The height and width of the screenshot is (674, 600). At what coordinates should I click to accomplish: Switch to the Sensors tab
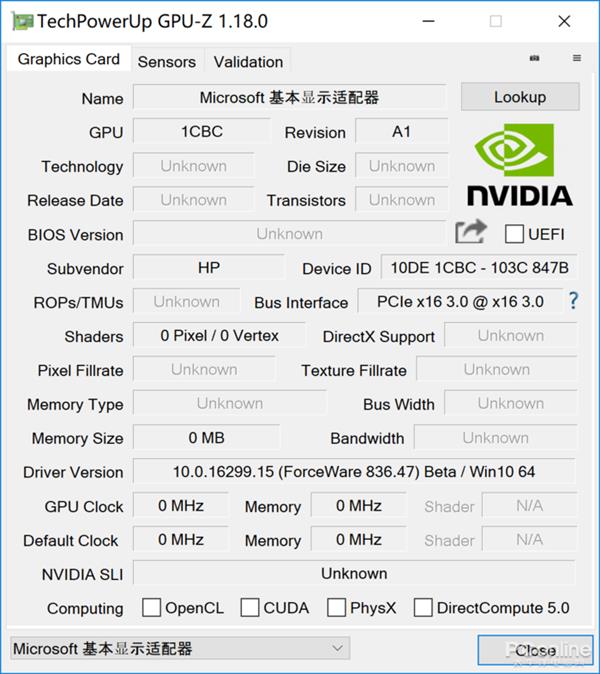tap(167, 62)
